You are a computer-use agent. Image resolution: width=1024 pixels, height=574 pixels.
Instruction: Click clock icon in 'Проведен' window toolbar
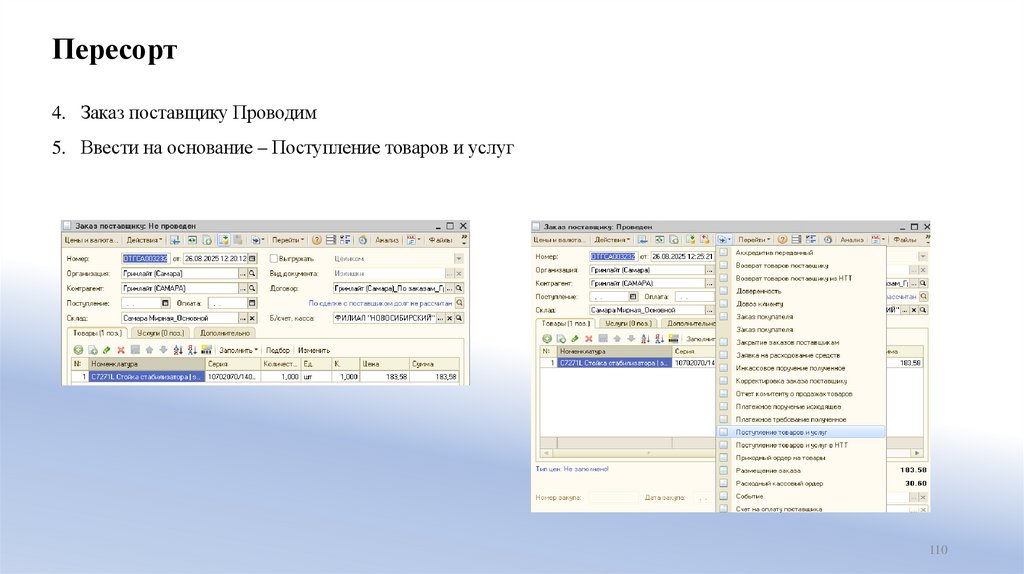pos(827,240)
